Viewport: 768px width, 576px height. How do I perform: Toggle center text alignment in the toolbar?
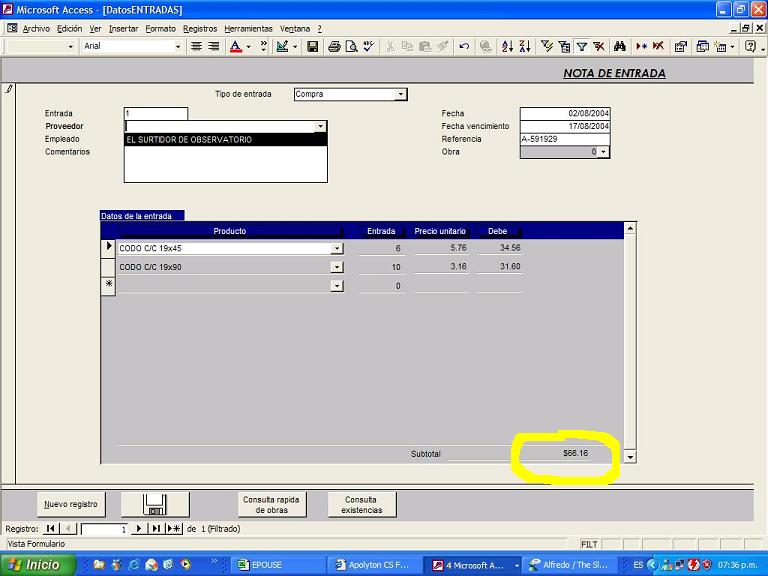[197, 46]
